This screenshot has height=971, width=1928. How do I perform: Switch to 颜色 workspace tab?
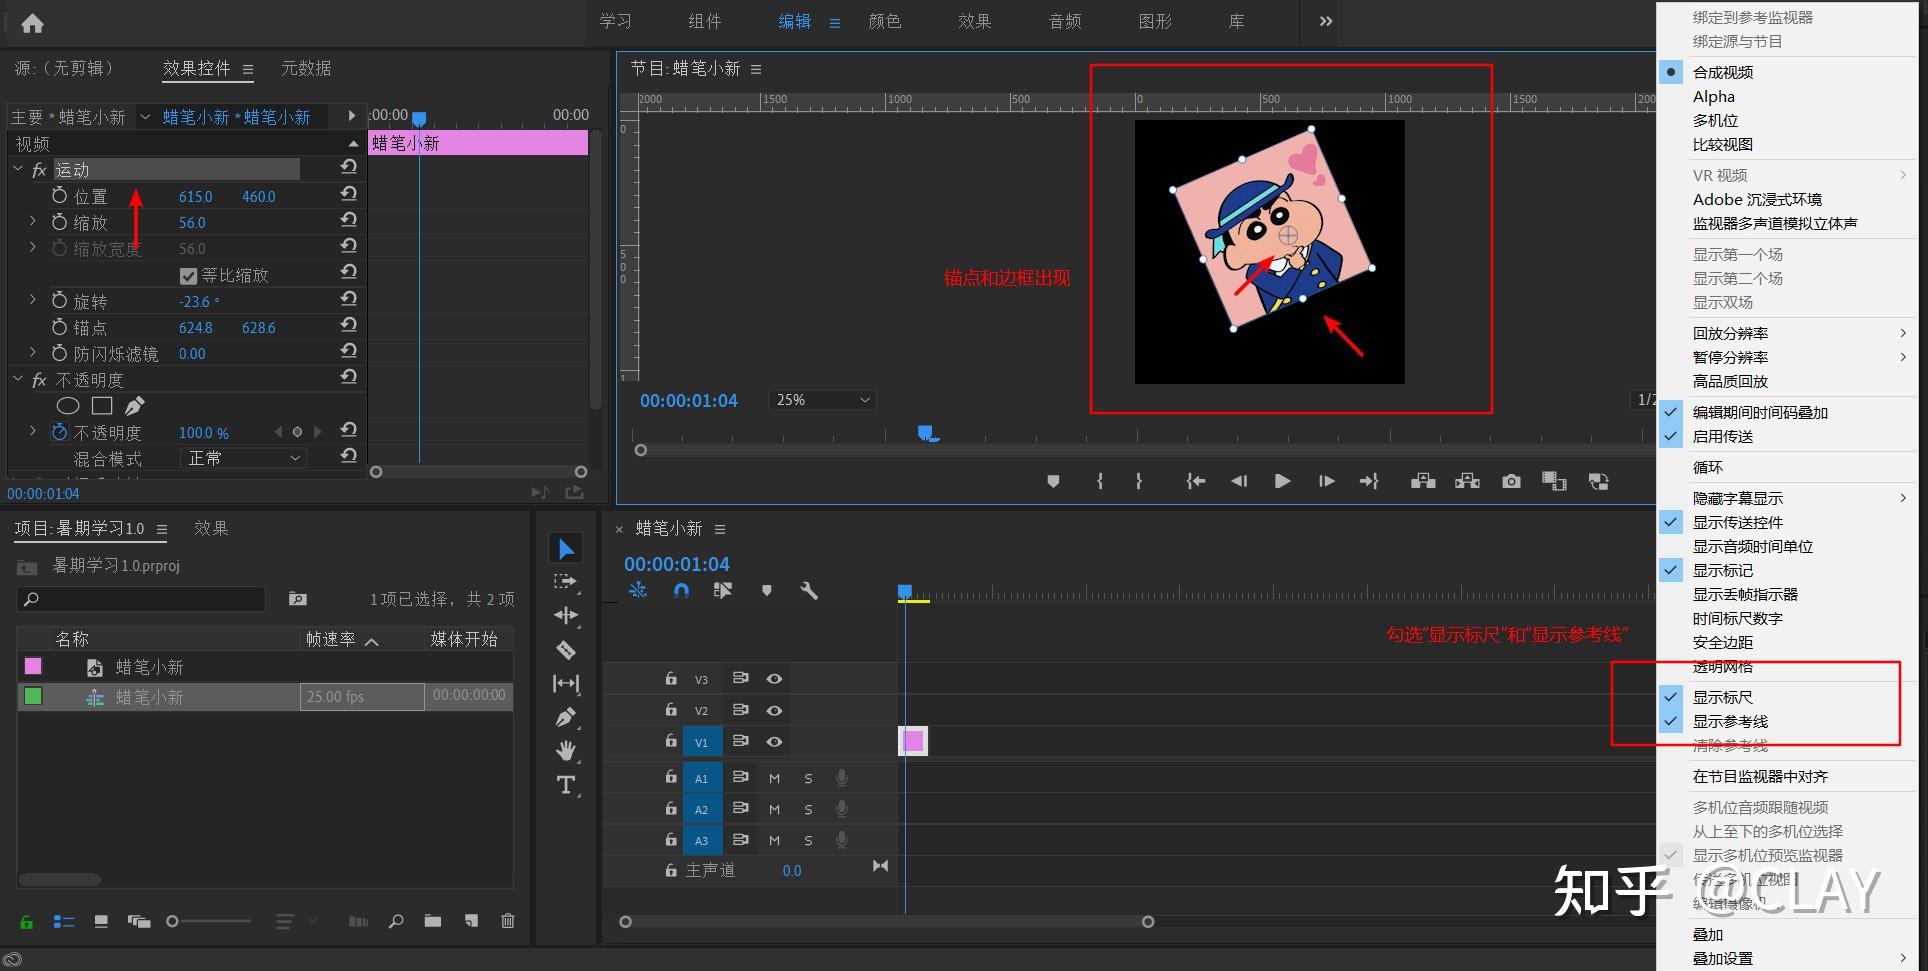coord(885,21)
